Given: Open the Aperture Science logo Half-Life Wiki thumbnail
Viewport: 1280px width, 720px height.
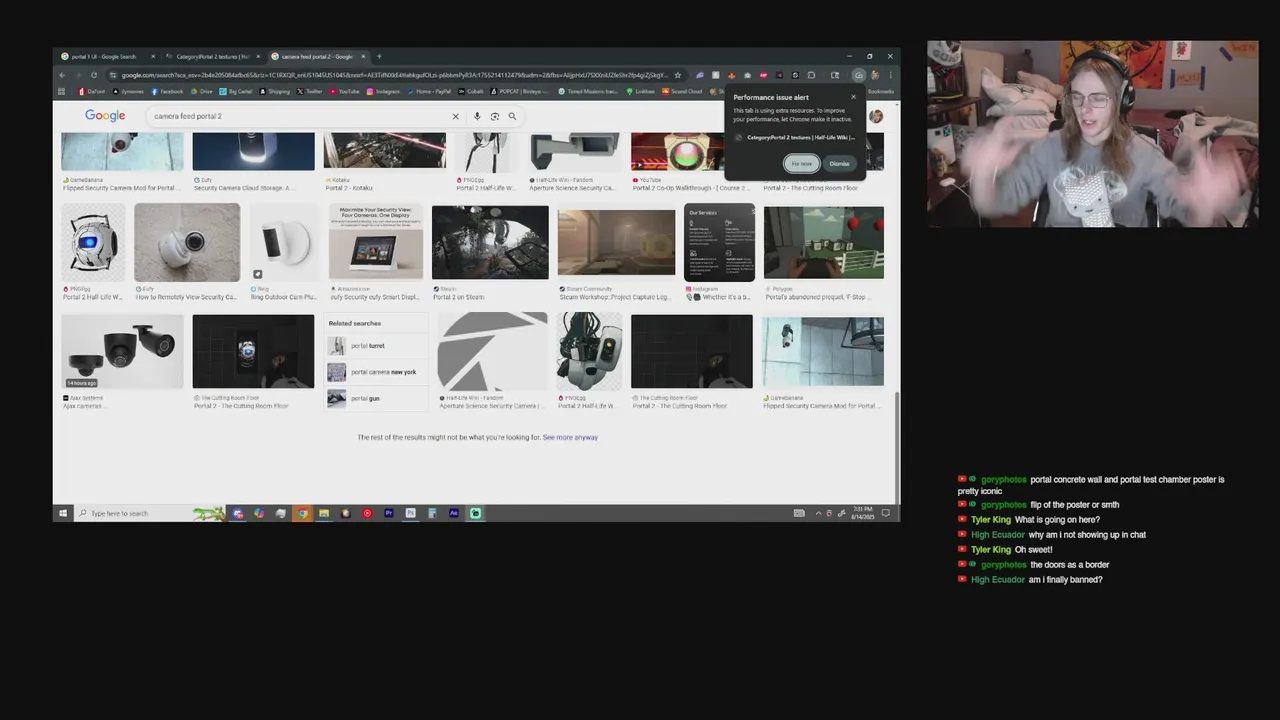Looking at the screenshot, I should coord(492,351).
